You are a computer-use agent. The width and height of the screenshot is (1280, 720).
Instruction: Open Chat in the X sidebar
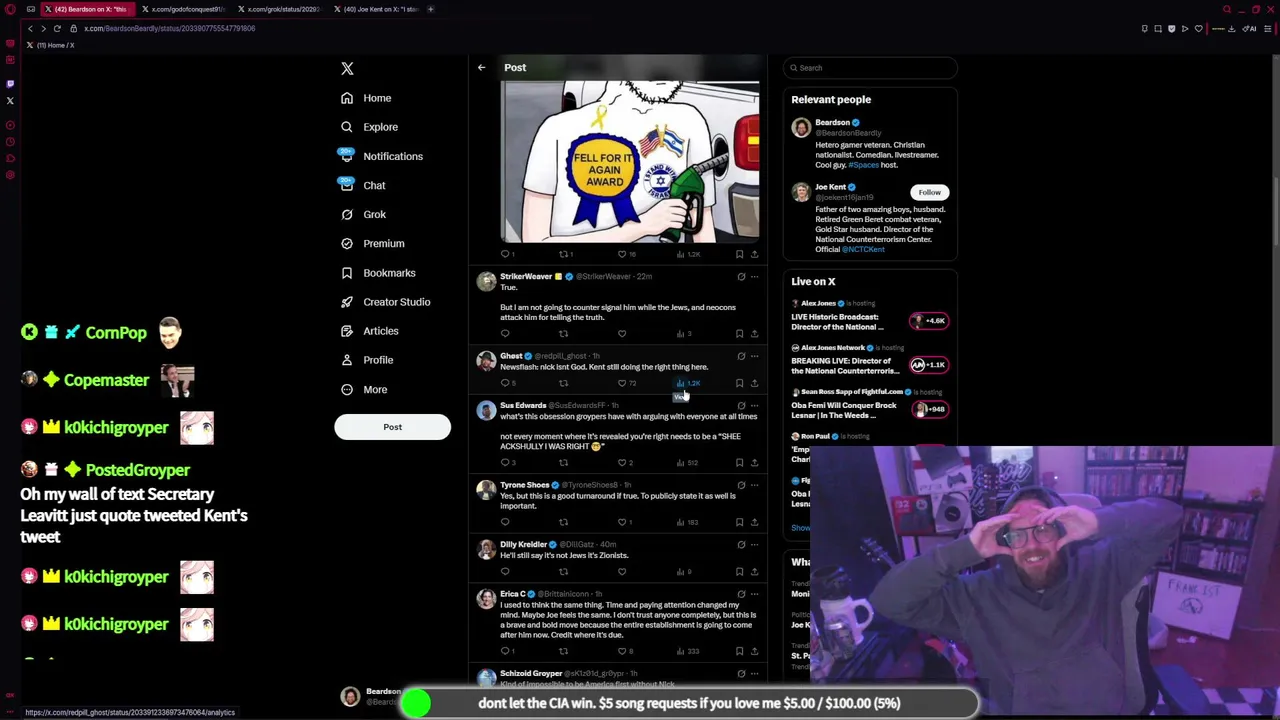click(362, 185)
